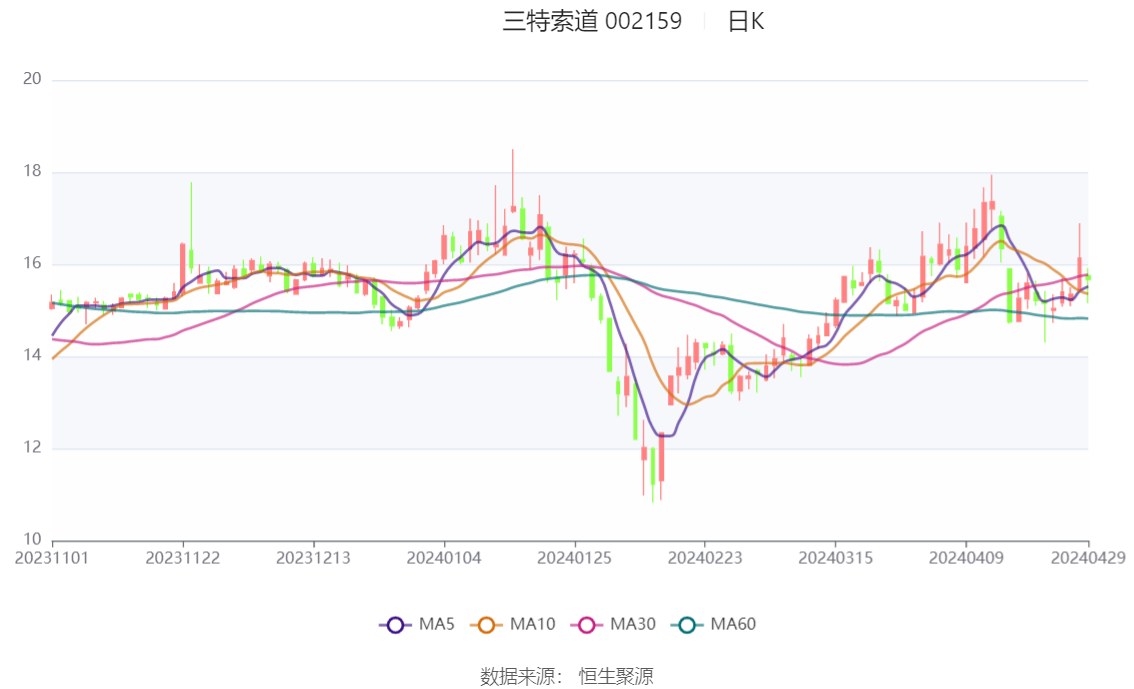Screen dimensions: 1134x689
Task: Click the 恒生聚源 data source text
Action: tap(616, 677)
